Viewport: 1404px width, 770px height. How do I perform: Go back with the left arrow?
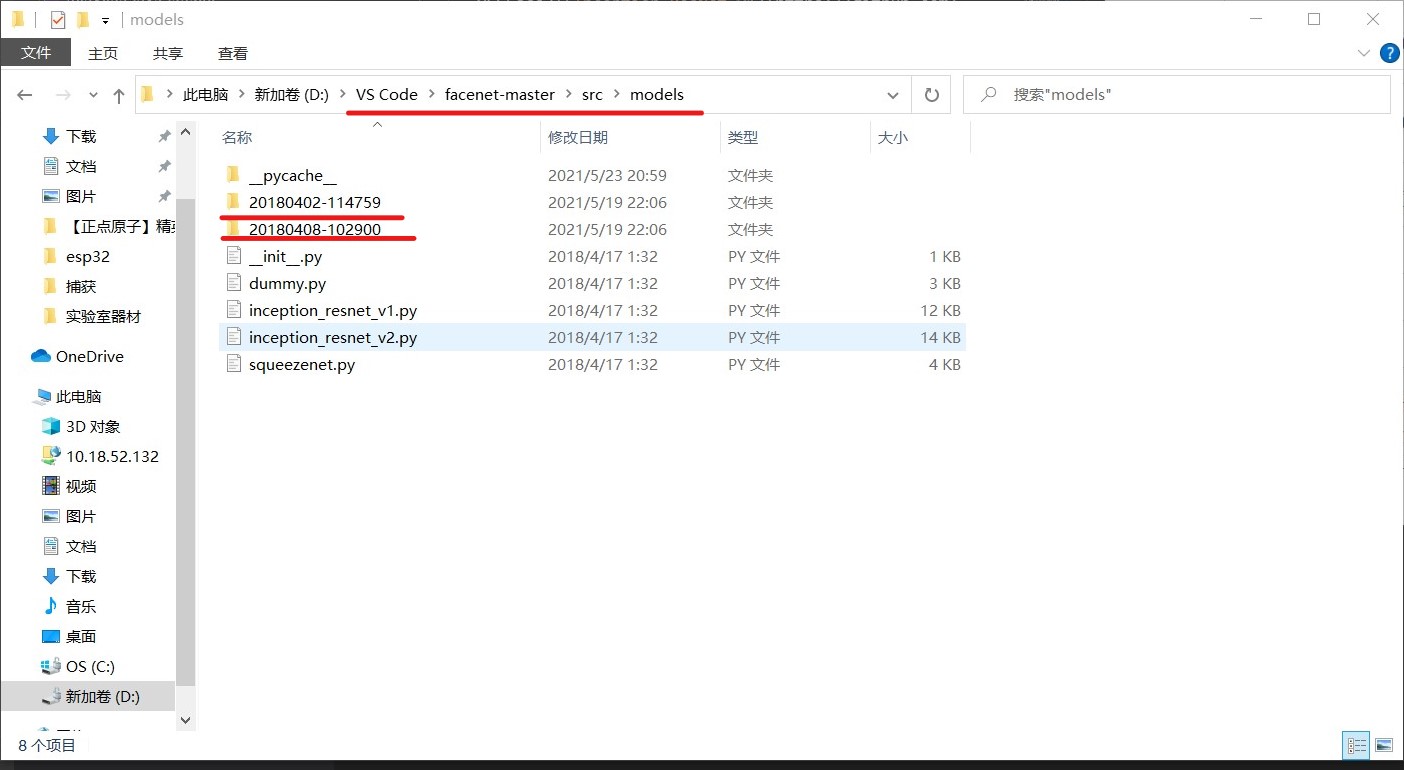point(25,95)
